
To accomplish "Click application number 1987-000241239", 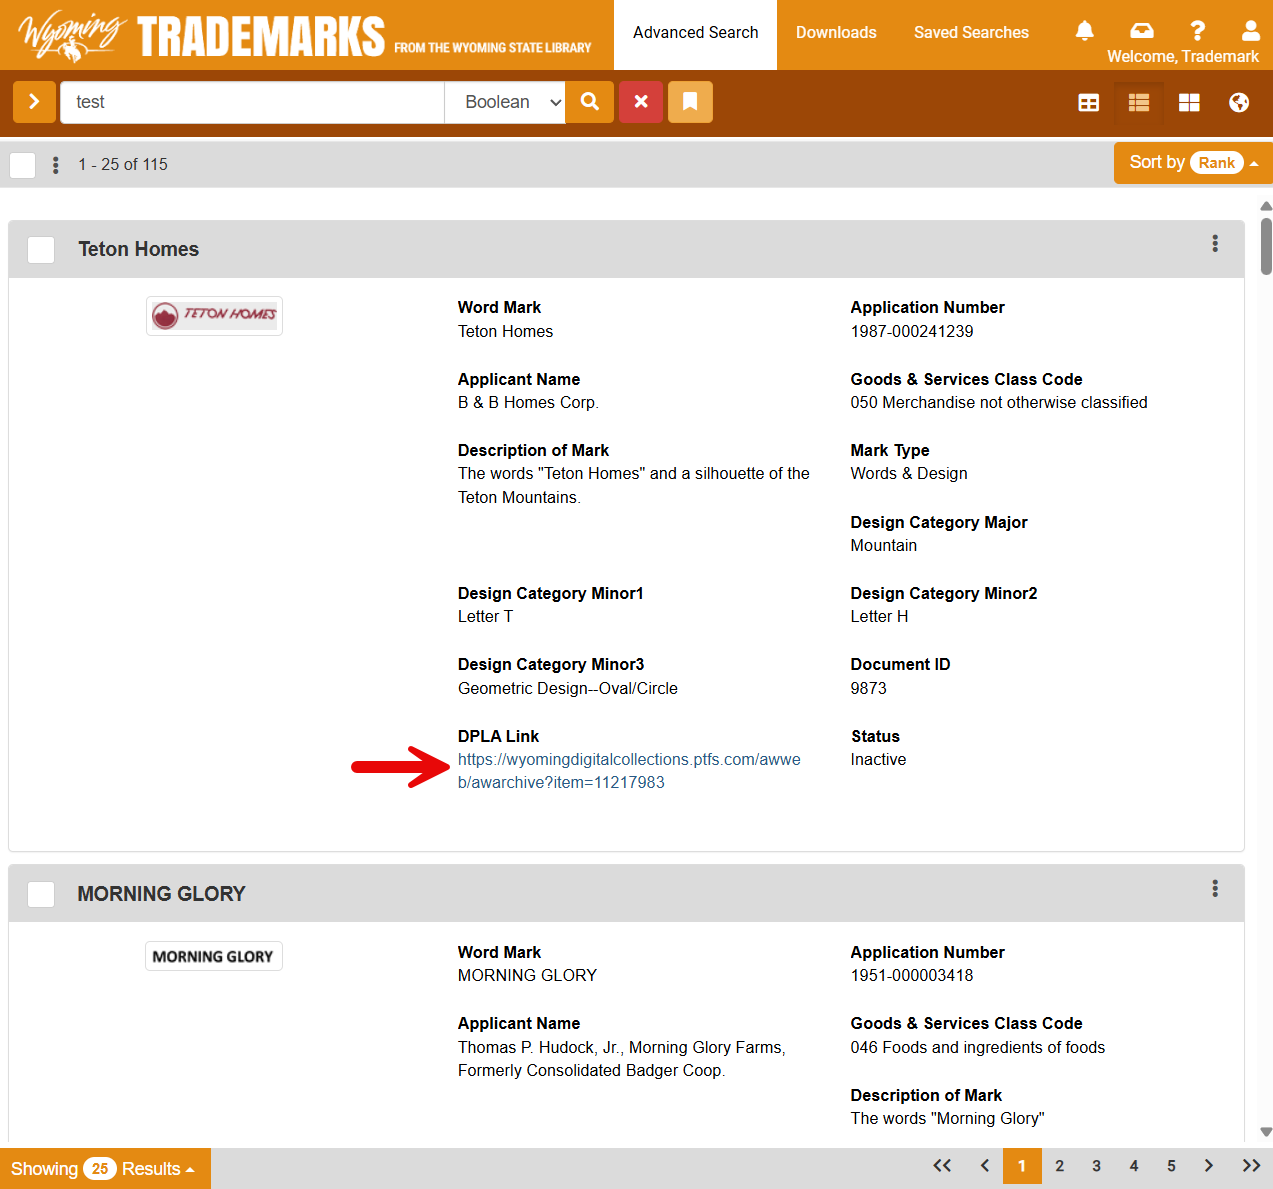I will click(912, 332).
